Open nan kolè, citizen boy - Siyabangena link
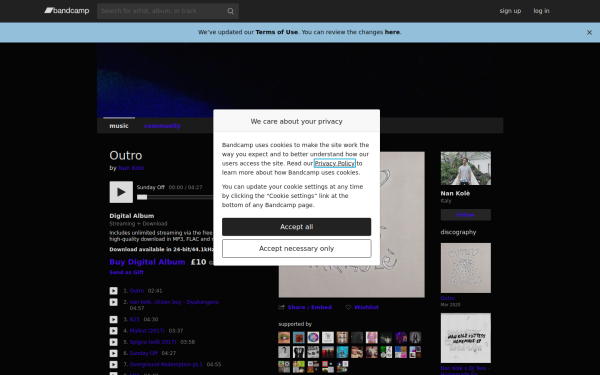 point(174,302)
